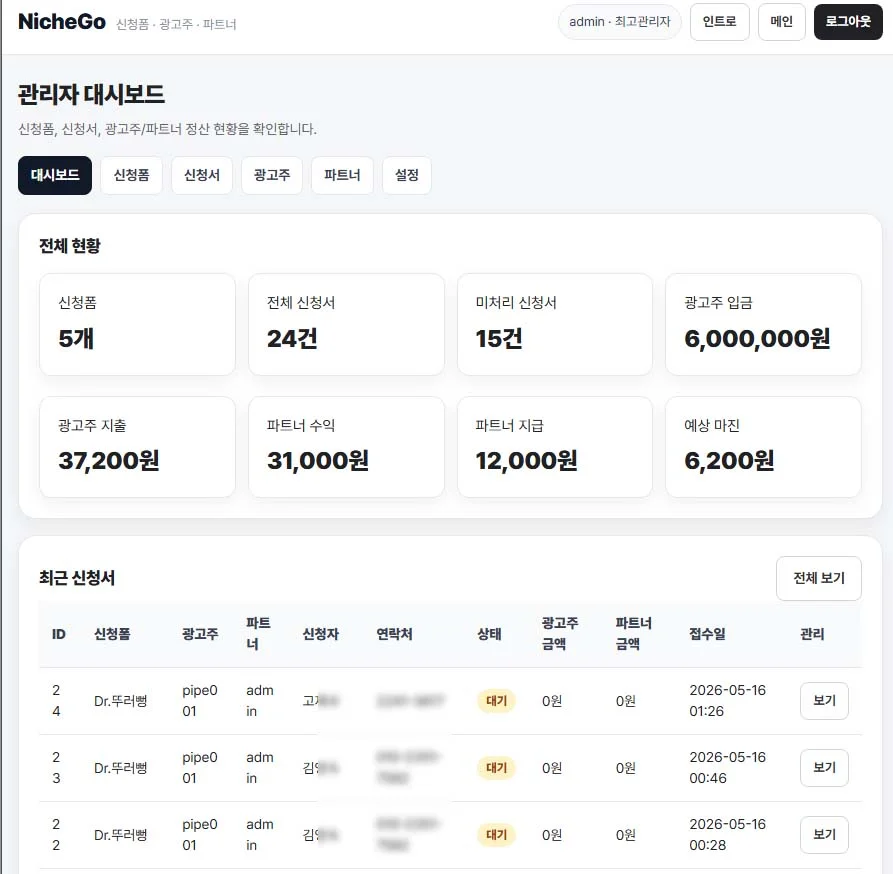The image size is (893, 874).
Task: Click the 예상 마진 6,200원 card
Action: (763, 447)
